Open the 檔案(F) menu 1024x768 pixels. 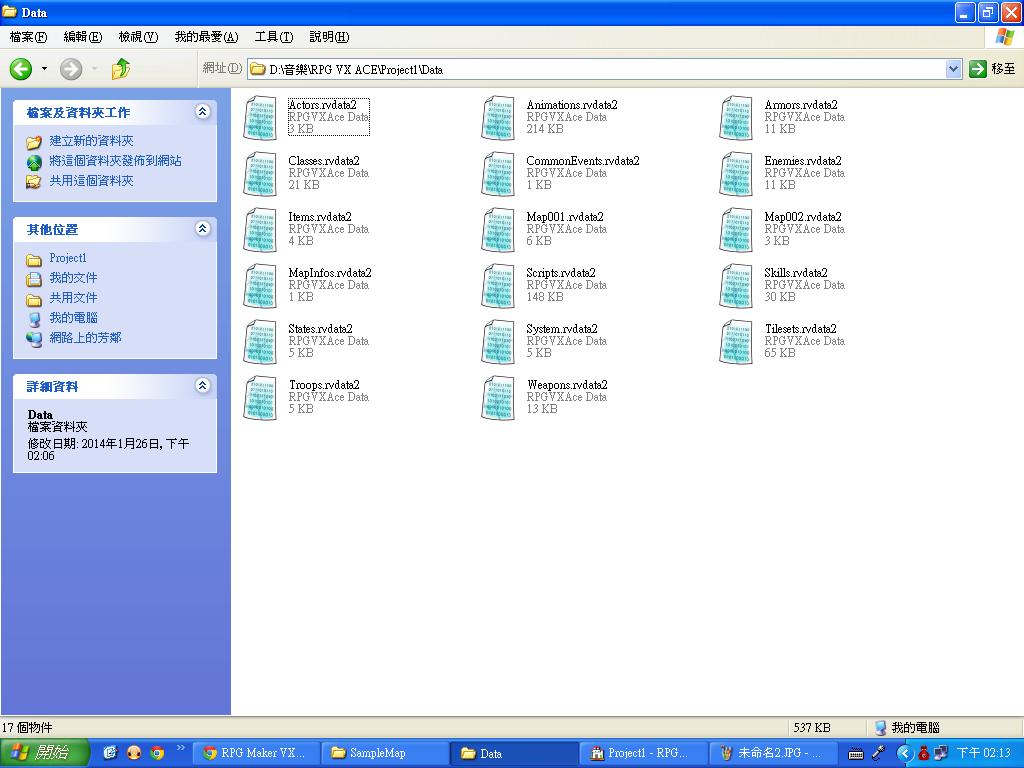click(29, 37)
